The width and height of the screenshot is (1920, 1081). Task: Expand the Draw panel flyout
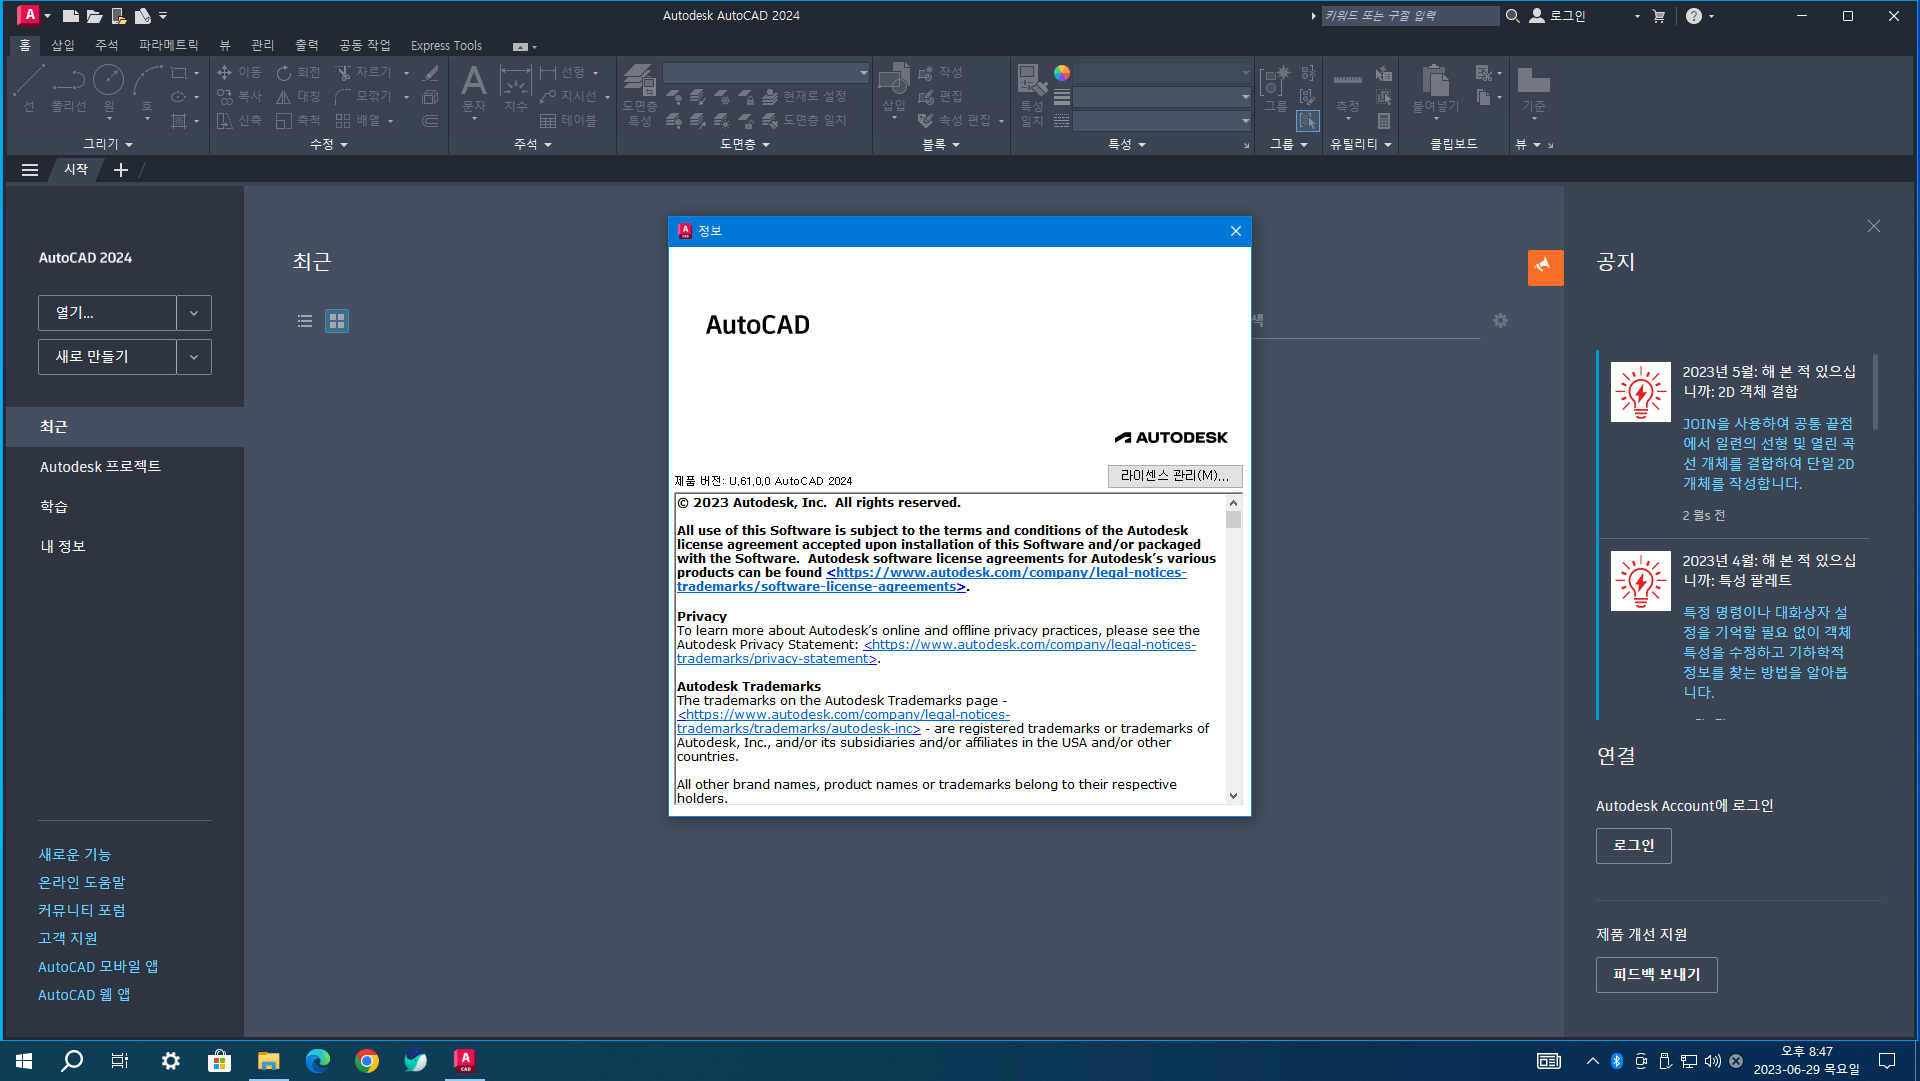[x=108, y=144]
